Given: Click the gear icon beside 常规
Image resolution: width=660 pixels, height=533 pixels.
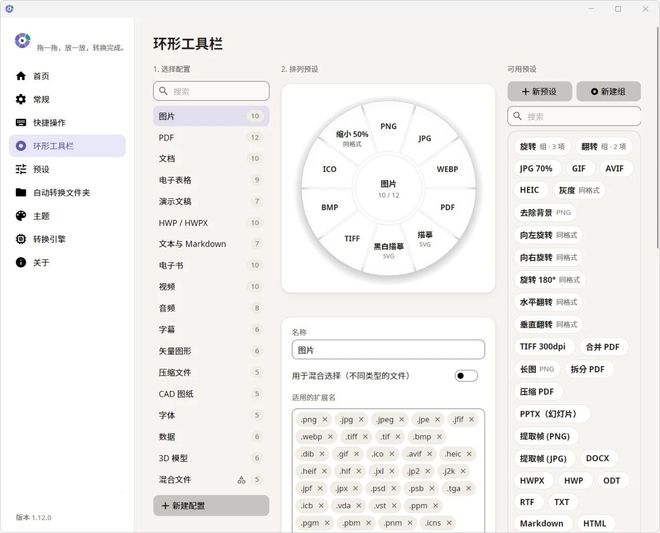Looking at the screenshot, I should 21,99.
